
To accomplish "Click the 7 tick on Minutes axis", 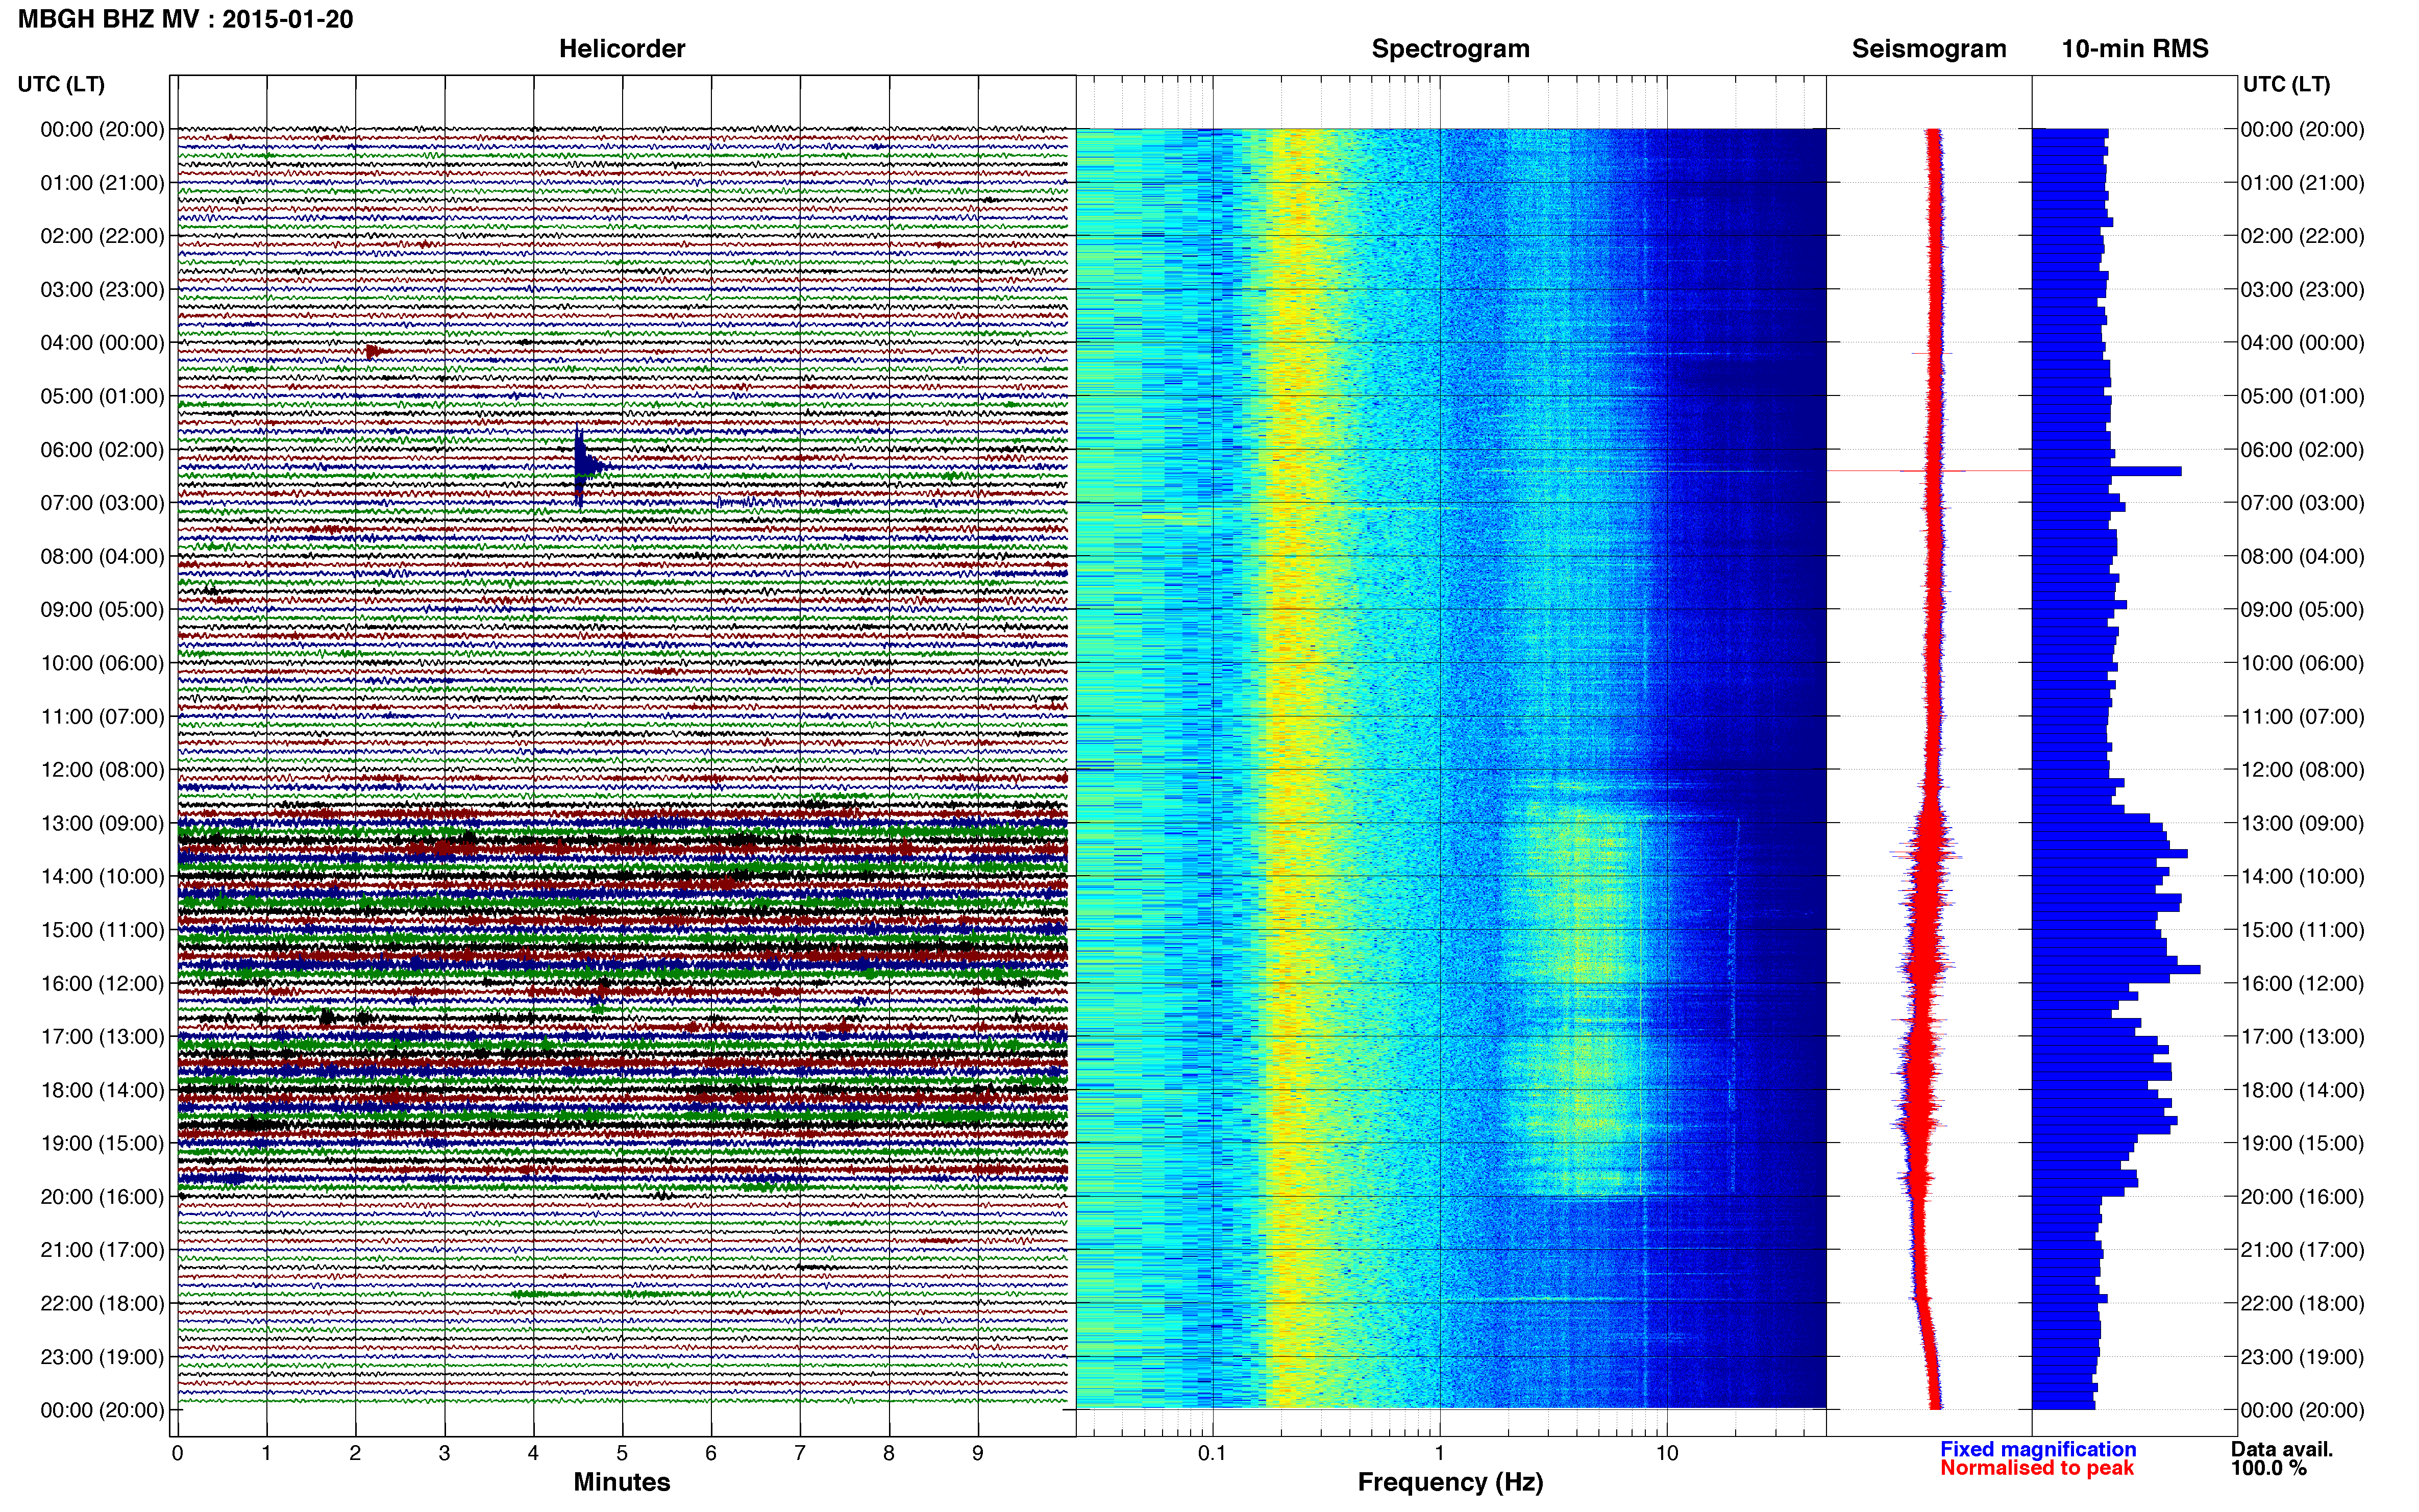I will (x=800, y=1453).
